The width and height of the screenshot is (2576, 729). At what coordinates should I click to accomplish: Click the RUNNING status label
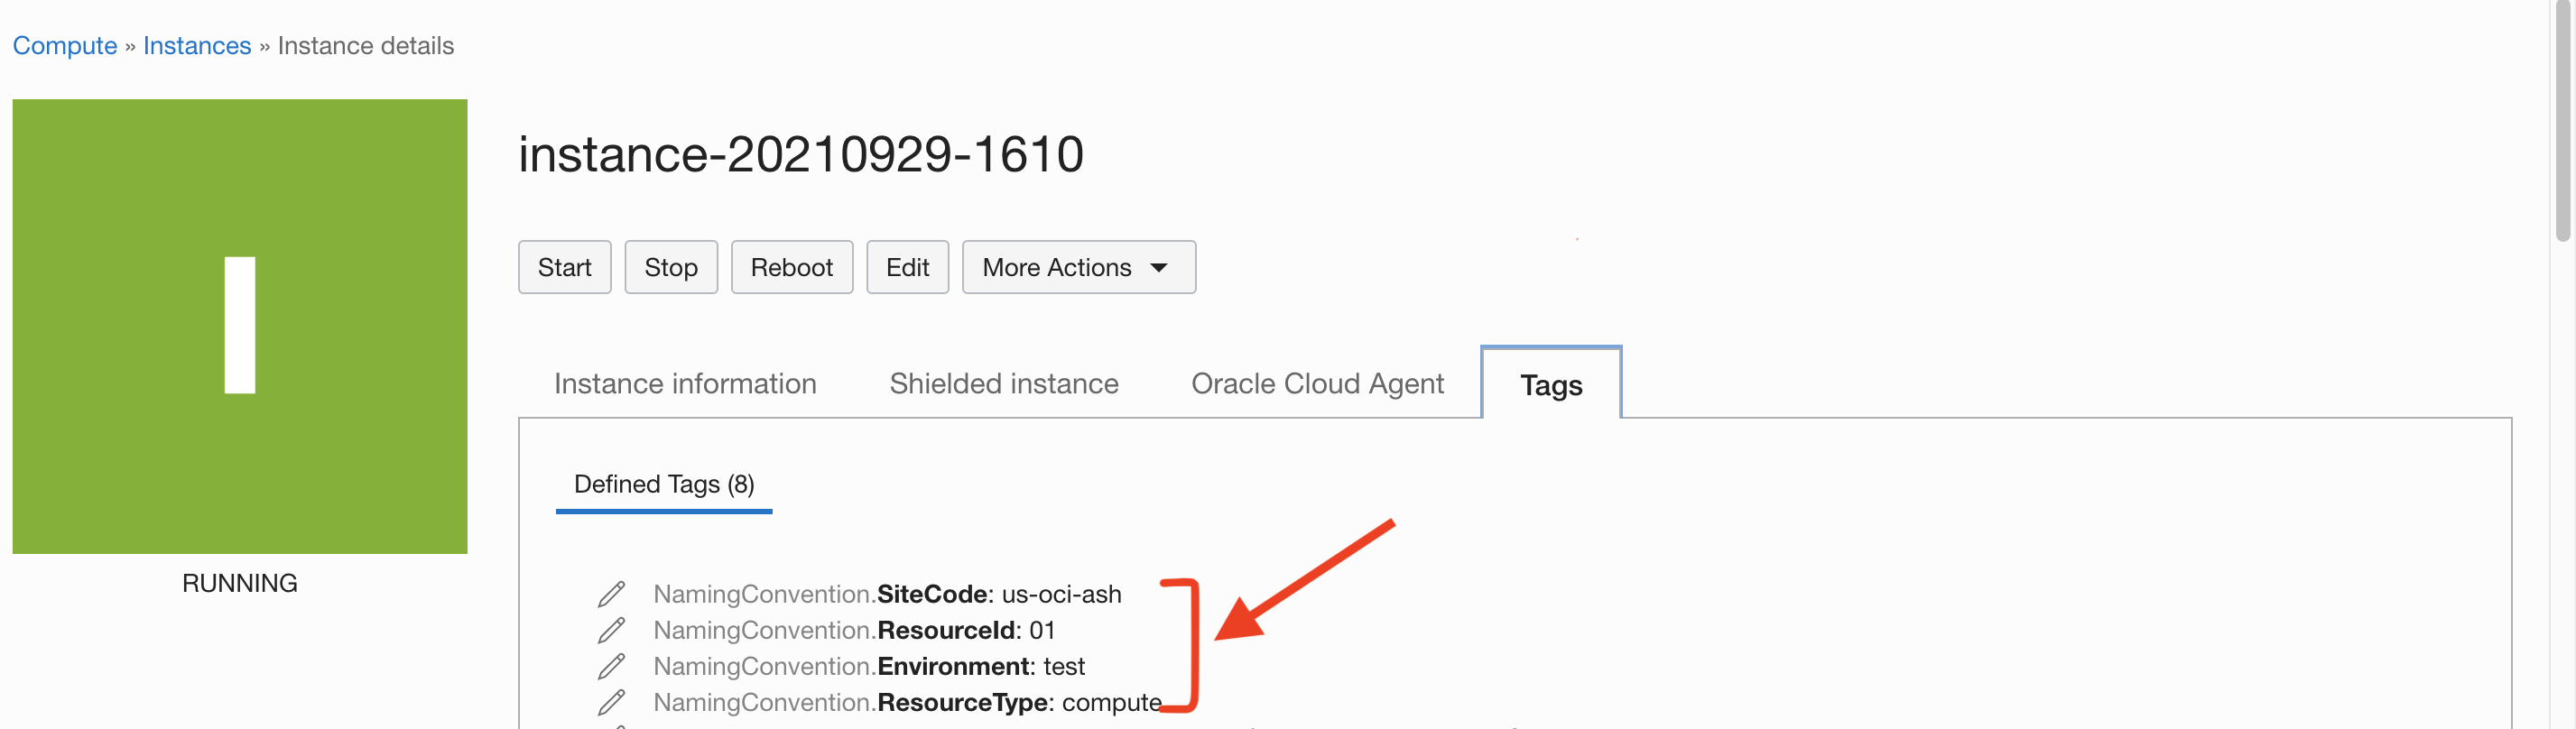[240, 583]
